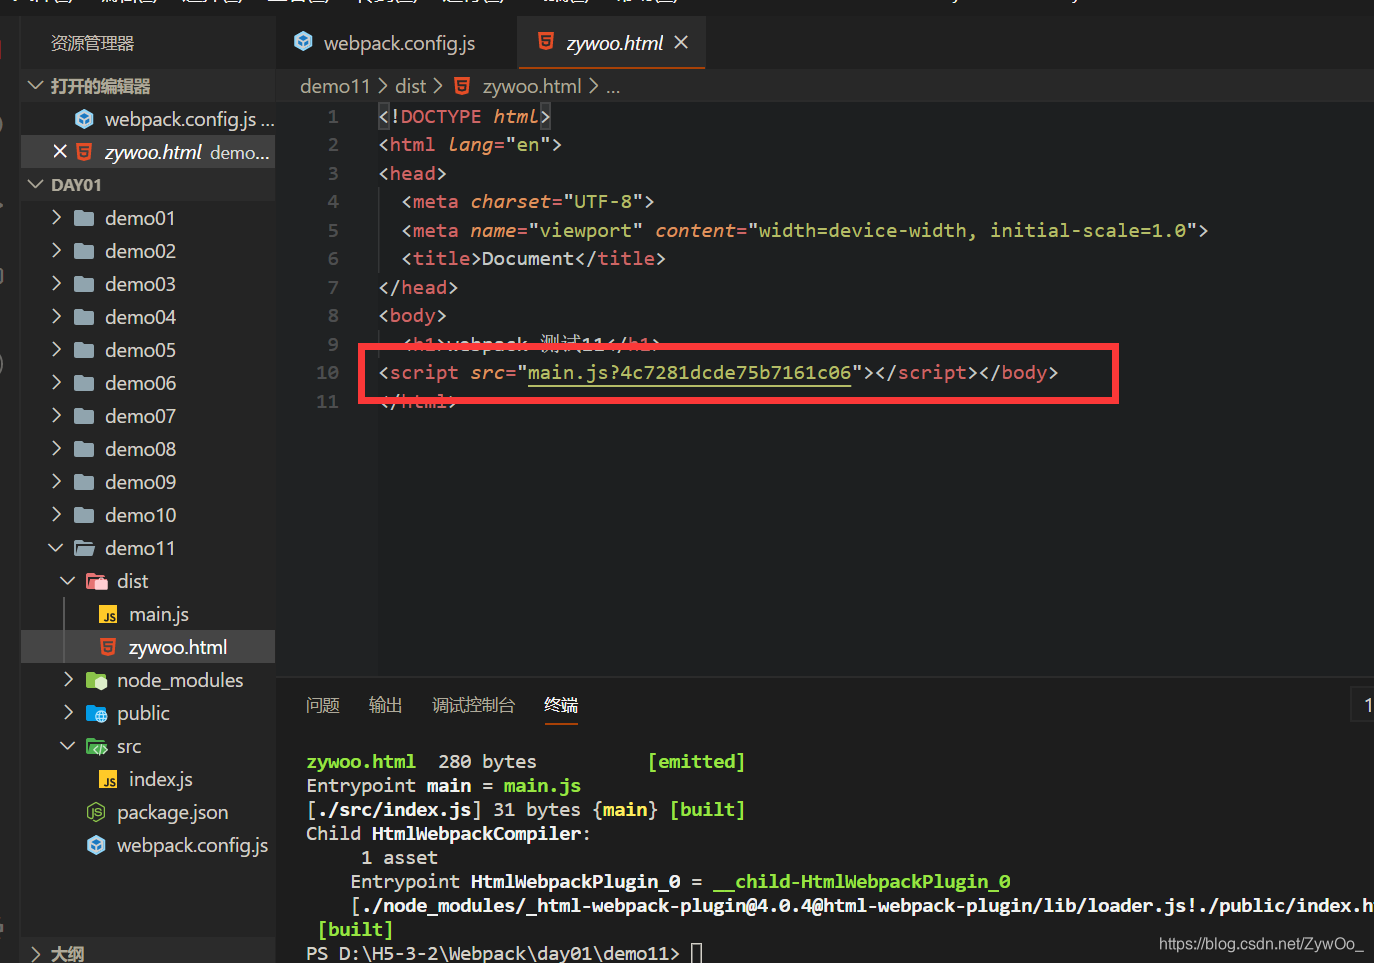This screenshot has width=1374, height=963.
Task: Expand the demo02 folder chevron
Action: (56, 251)
